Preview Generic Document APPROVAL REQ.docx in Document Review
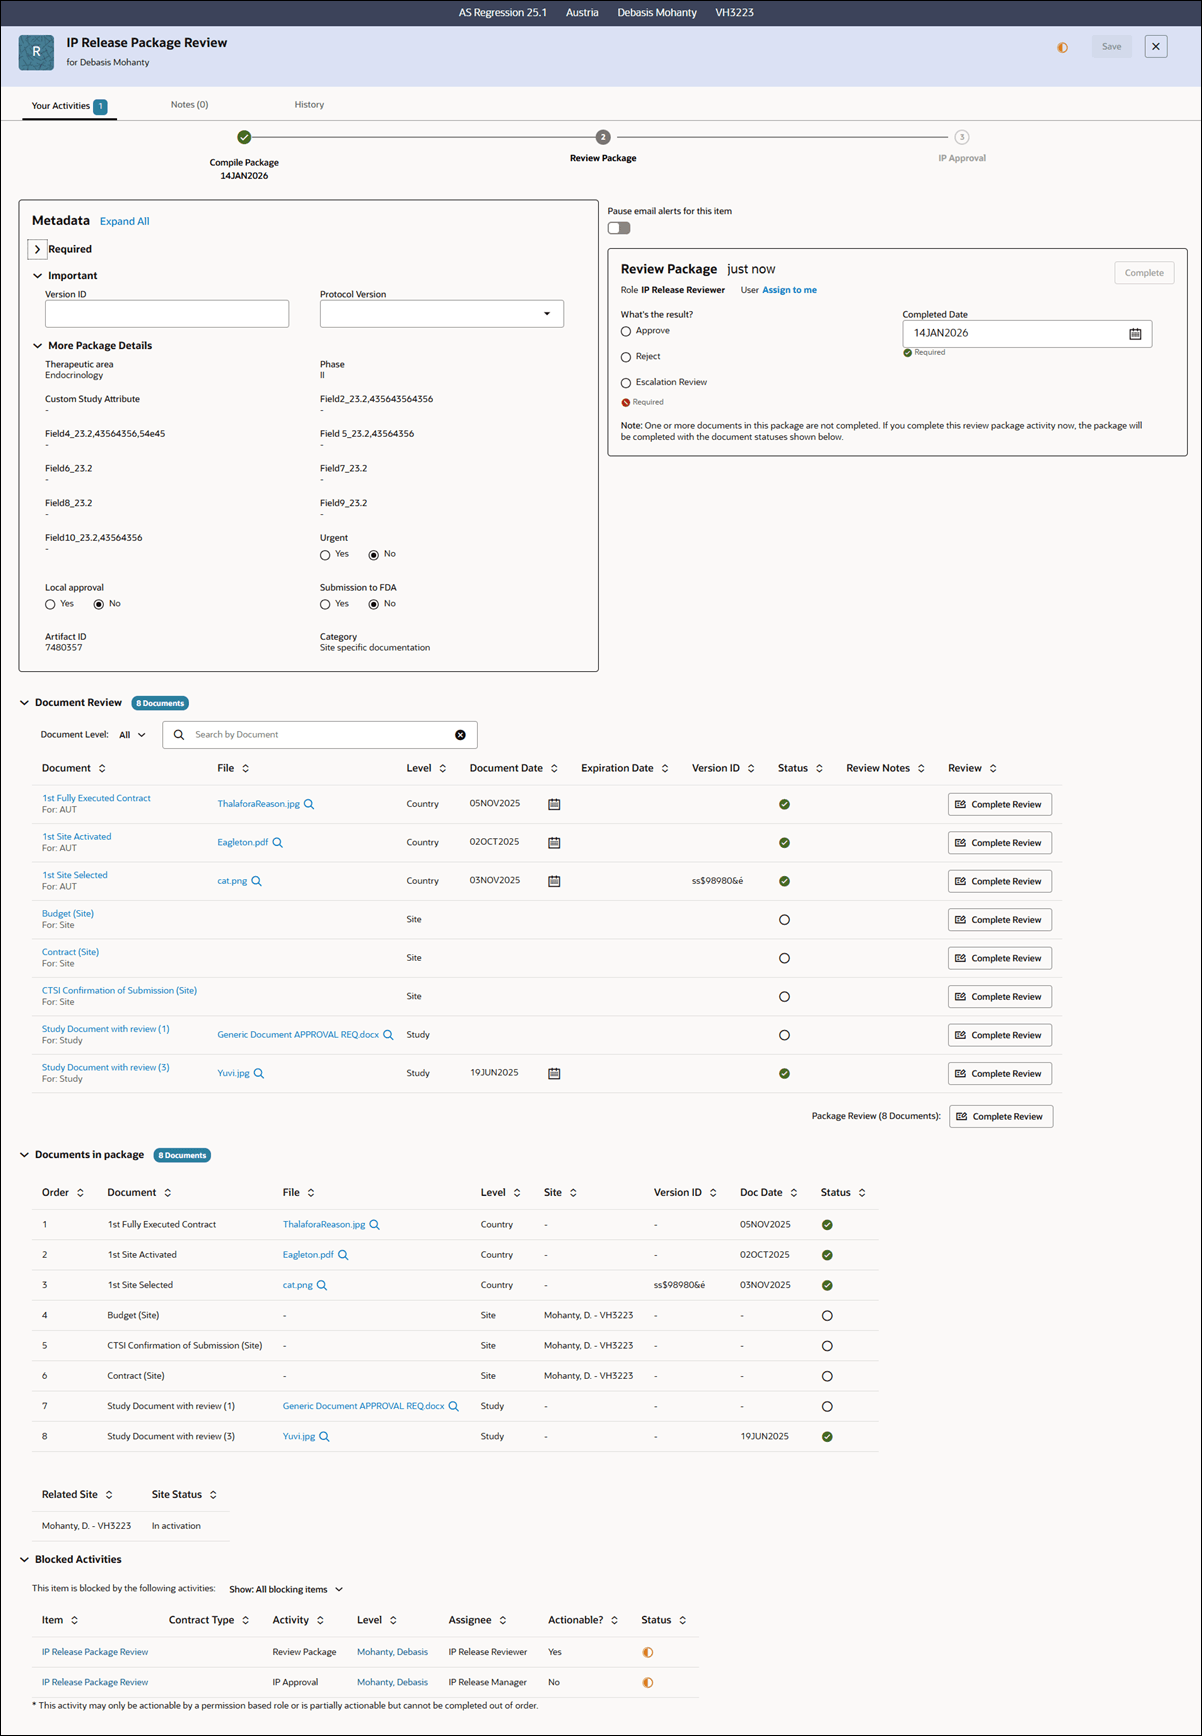This screenshot has height=1736, width=1202. pos(388,1035)
